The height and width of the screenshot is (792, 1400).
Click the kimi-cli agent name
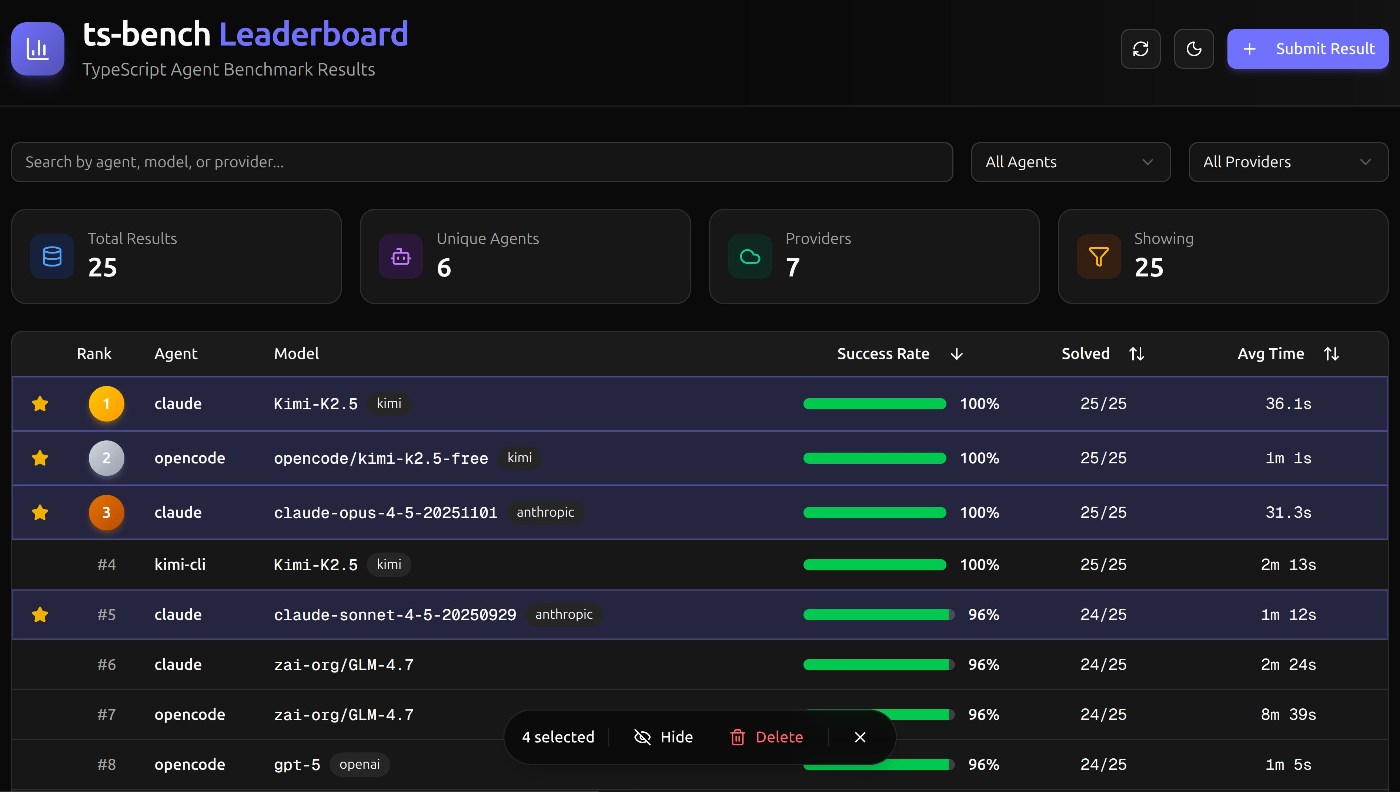180,564
